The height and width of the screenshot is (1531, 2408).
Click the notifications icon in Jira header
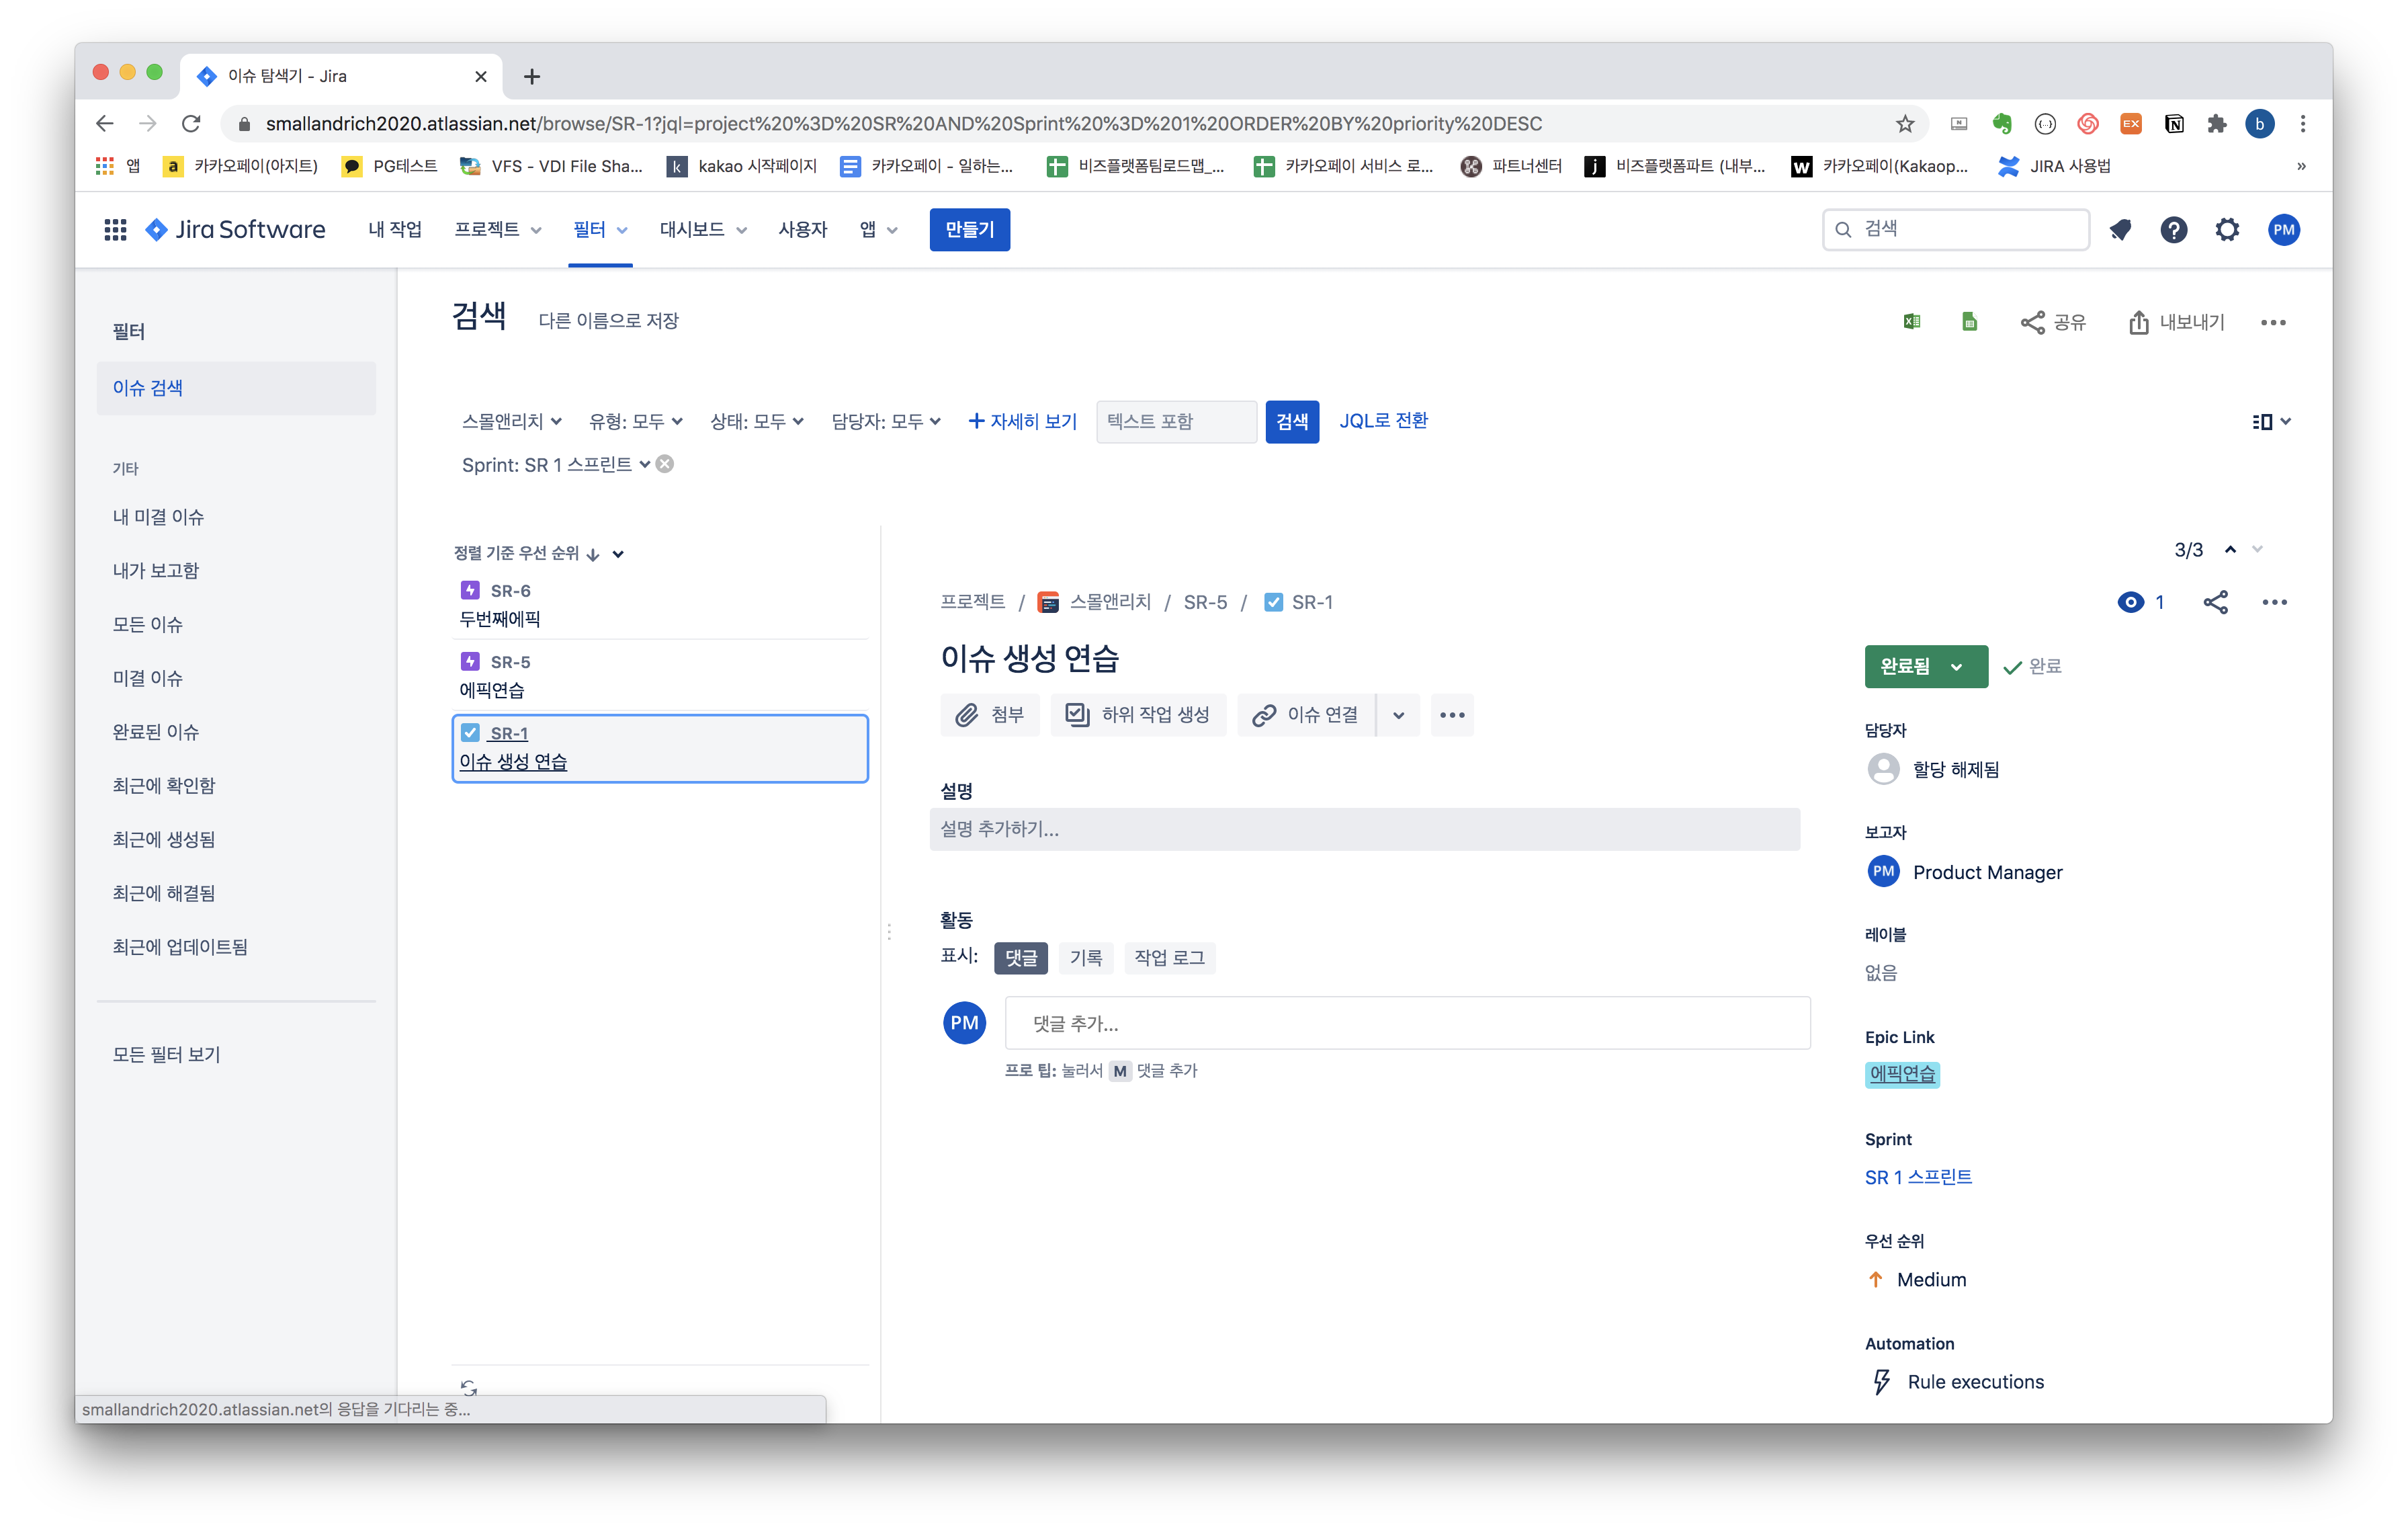click(x=2120, y=230)
